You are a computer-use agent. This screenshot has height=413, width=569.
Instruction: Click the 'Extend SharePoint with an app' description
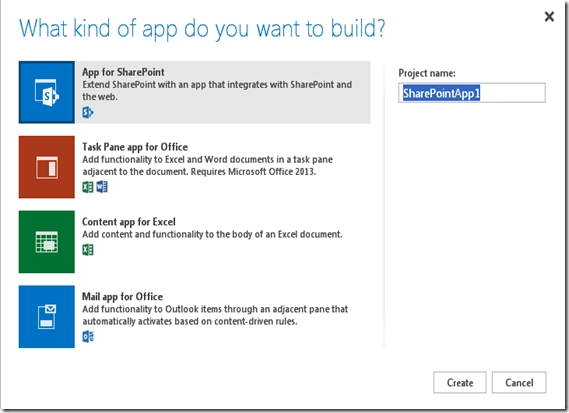(x=217, y=91)
